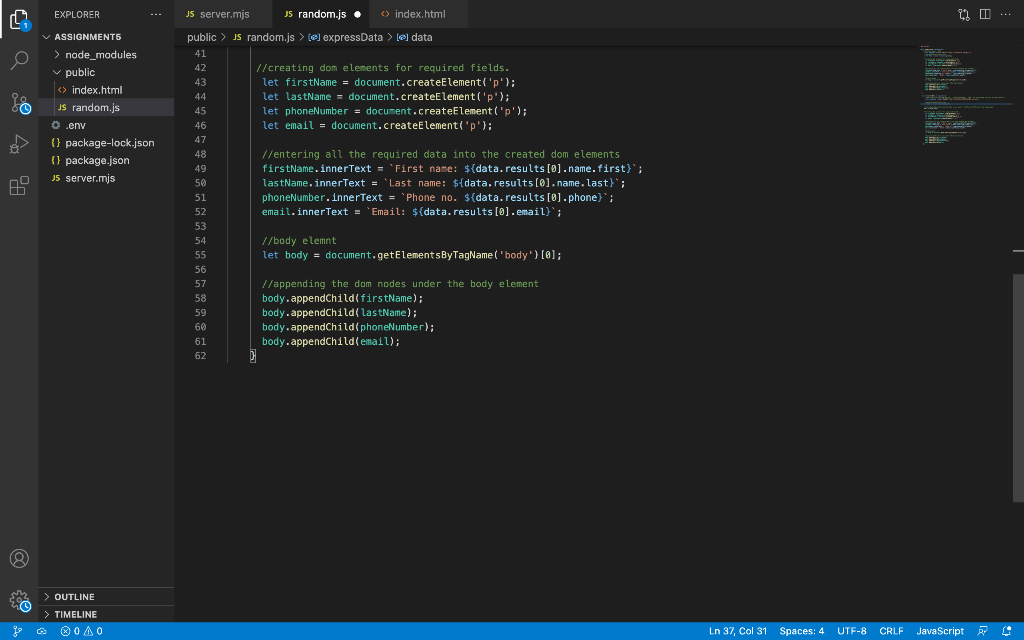The width and height of the screenshot is (1024, 640).
Task: Open the Run and Debug view
Action: [19, 145]
